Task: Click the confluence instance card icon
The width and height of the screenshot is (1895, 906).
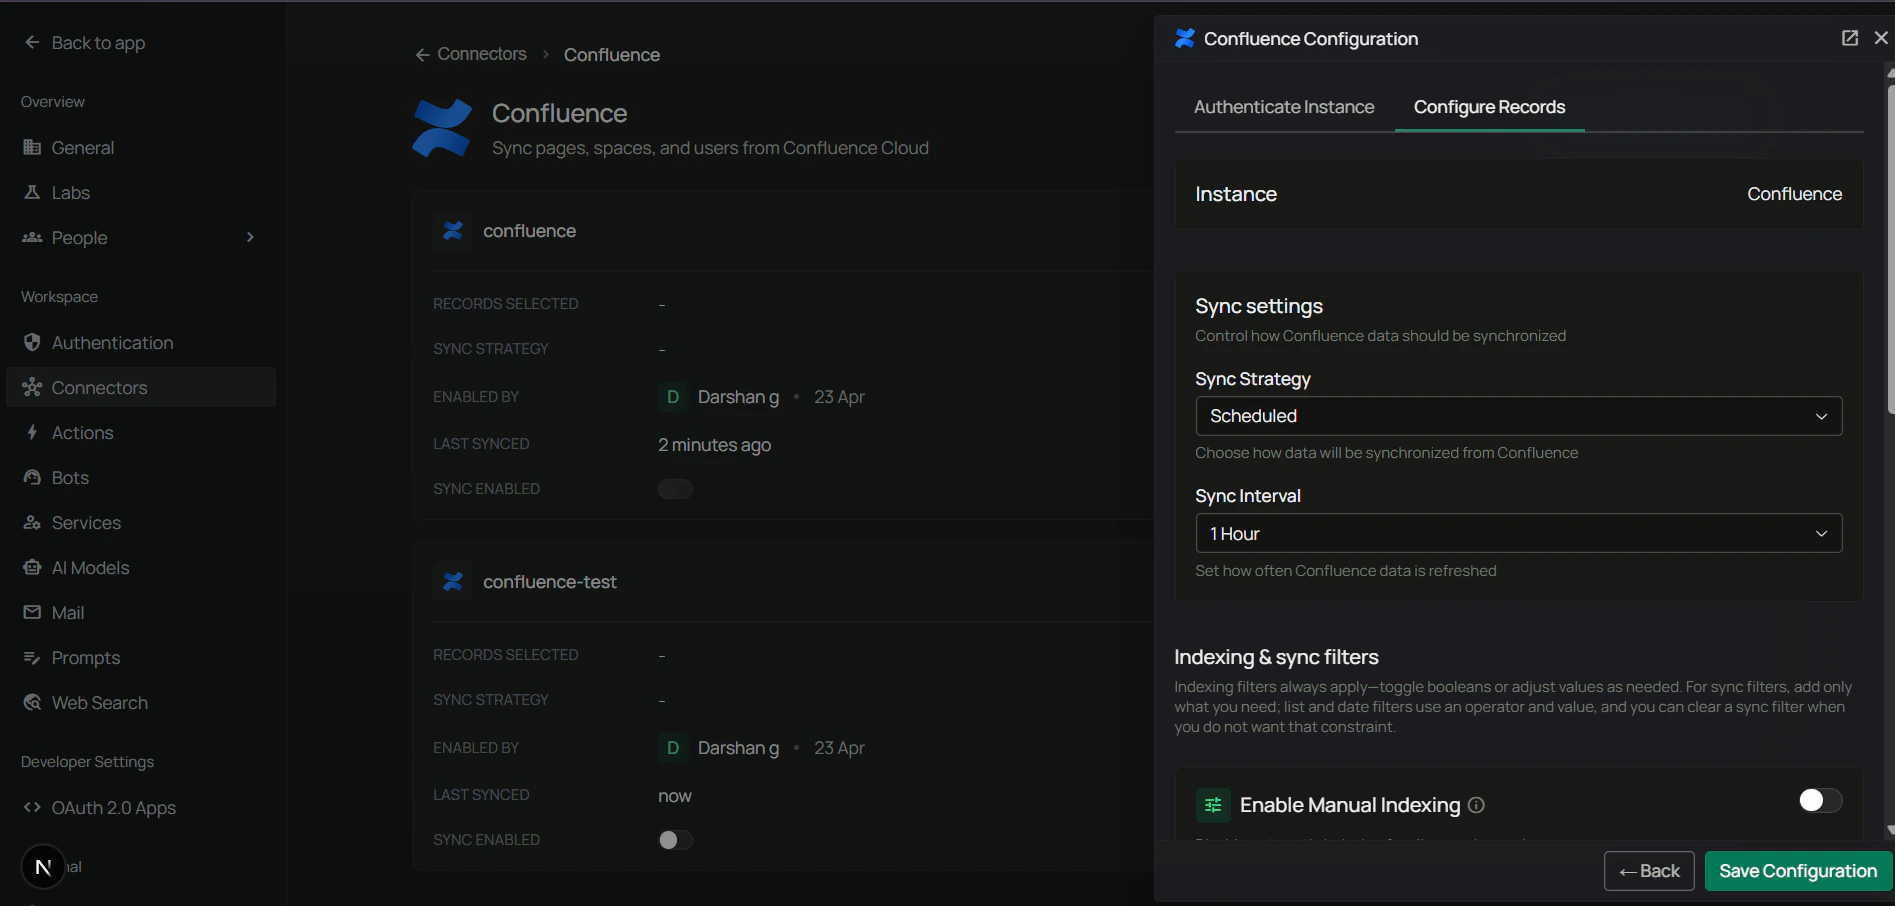Action: coord(453,231)
